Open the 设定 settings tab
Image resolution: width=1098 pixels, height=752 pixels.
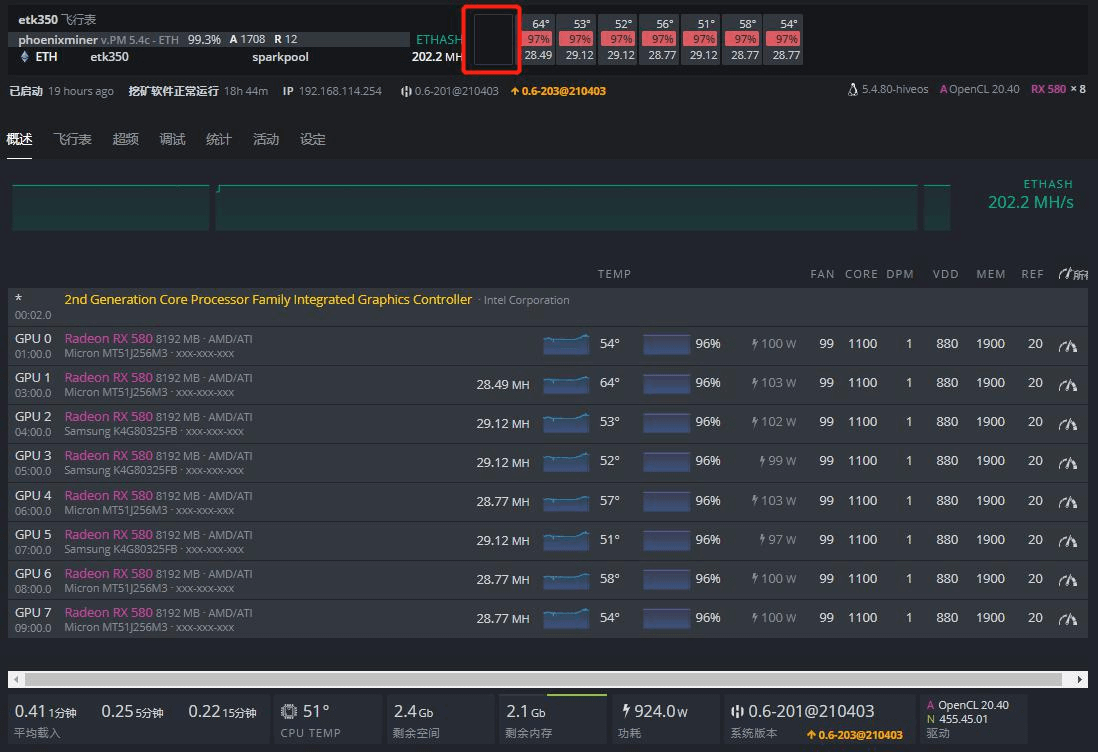coord(312,139)
